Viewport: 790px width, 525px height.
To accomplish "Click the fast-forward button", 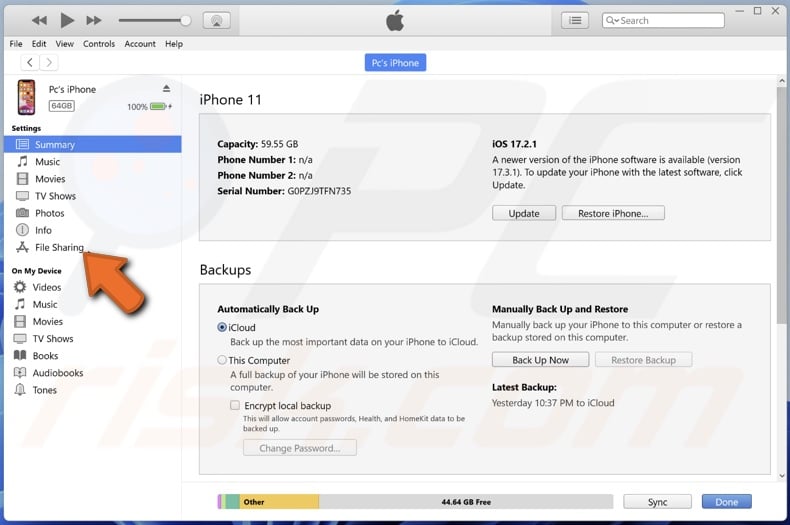I will [94, 20].
